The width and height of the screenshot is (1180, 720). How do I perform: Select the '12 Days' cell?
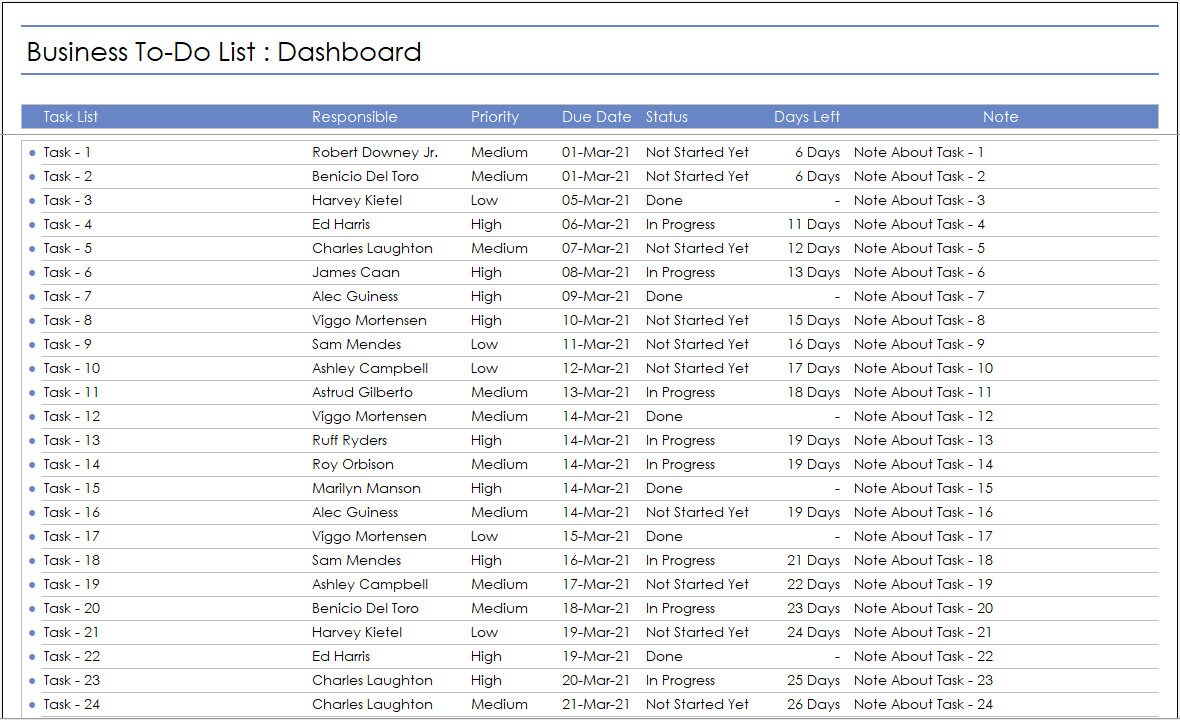(814, 248)
